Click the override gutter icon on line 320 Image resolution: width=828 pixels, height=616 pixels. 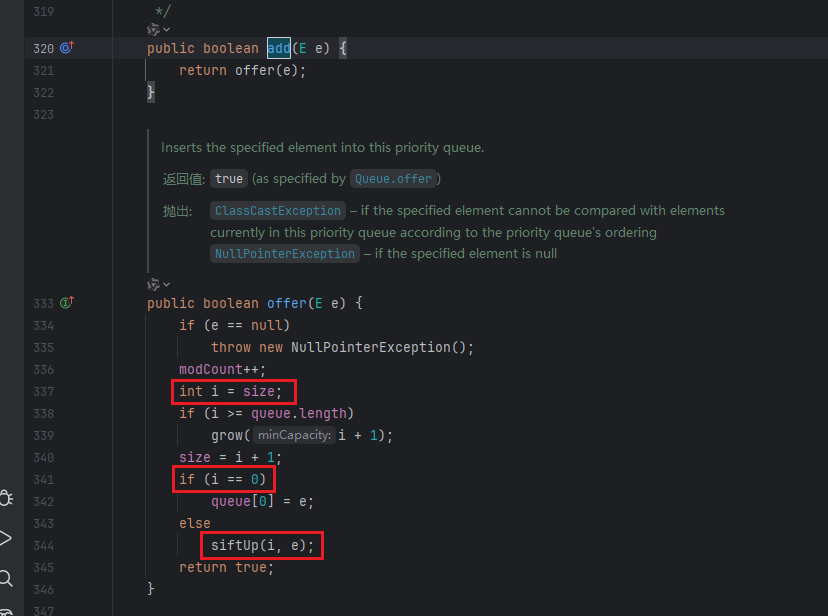click(x=67, y=48)
